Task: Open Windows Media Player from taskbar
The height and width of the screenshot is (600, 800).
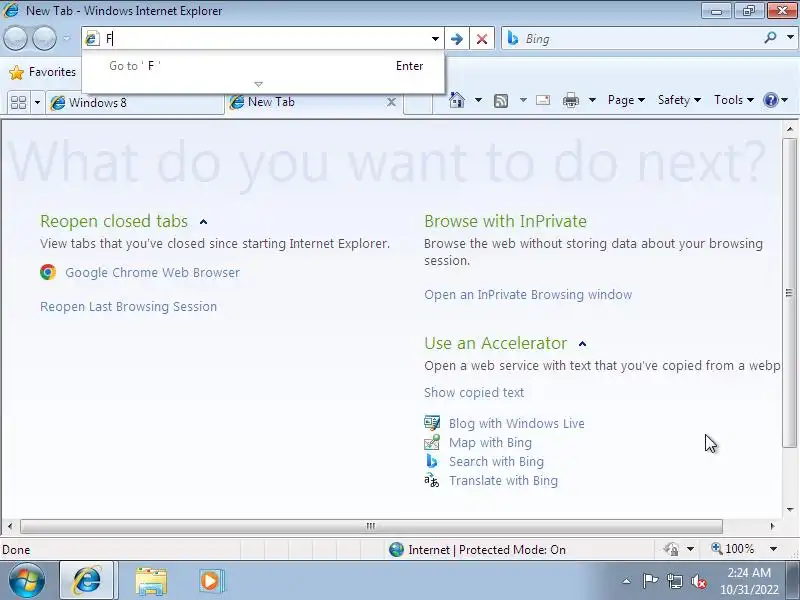Action: (x=211, y=581)
